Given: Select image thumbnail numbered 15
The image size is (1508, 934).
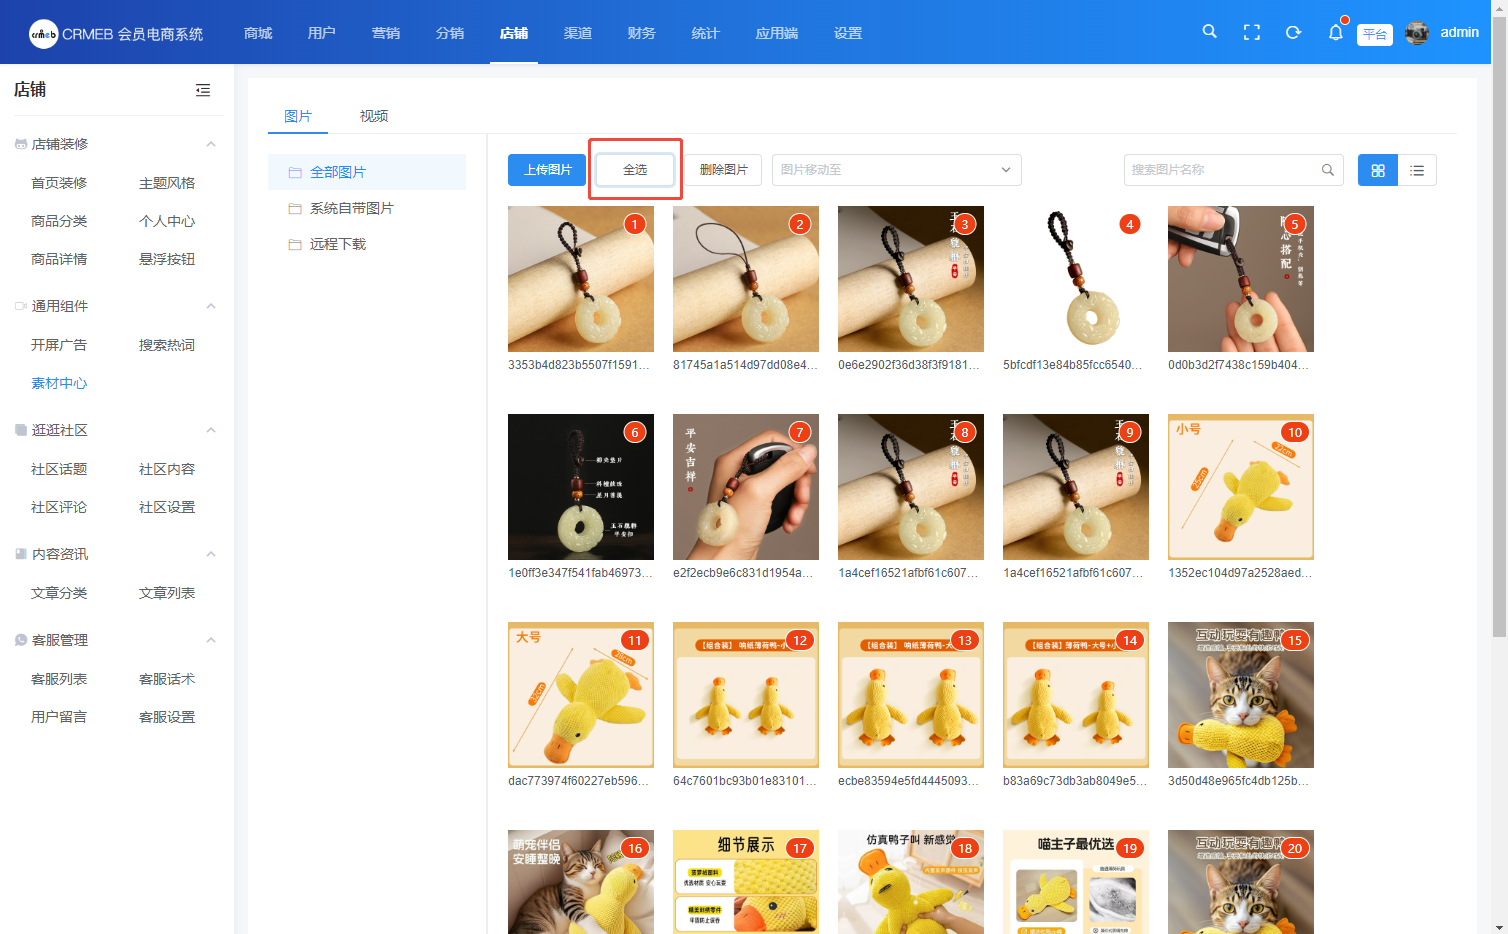Looking at the screenshot, I should coord(1241,695).
